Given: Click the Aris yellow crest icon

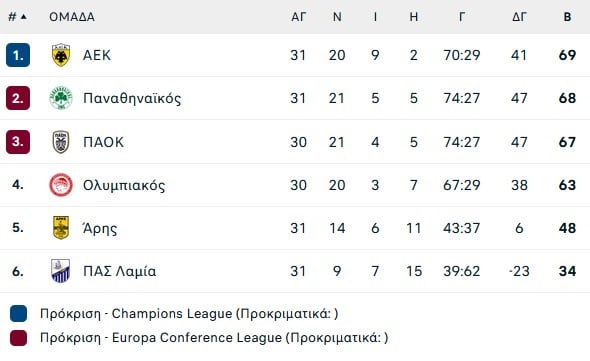Looking at the screenshot, I should [x=61, y=228].
